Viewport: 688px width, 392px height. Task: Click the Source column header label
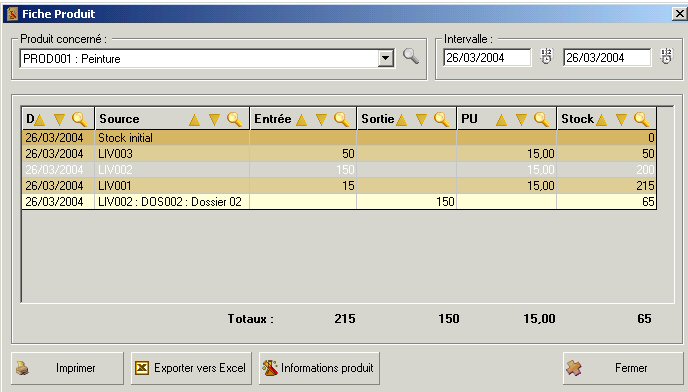119,119
